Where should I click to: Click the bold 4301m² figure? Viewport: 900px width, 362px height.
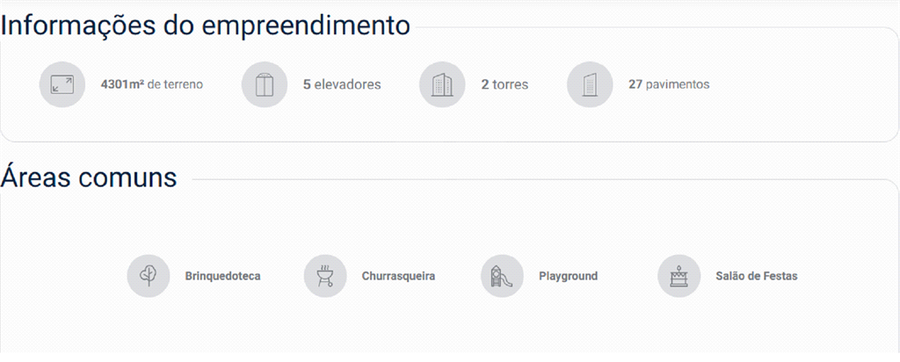click(122, 85)
